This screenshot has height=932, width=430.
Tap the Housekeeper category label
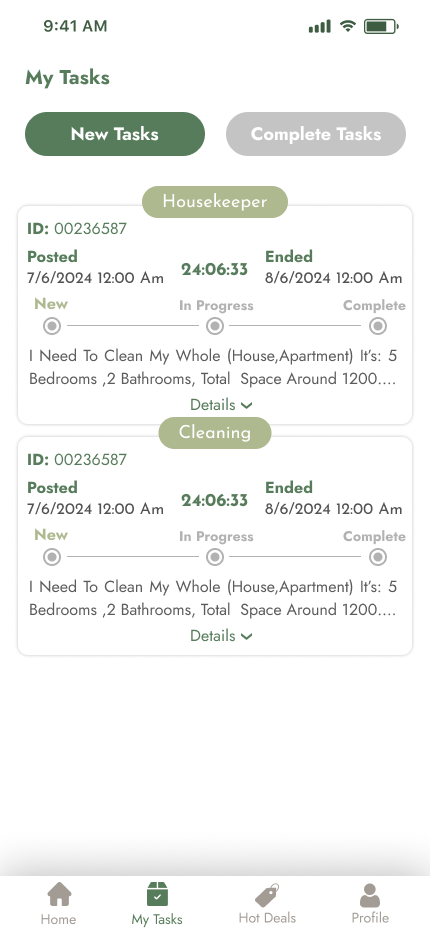215,201
